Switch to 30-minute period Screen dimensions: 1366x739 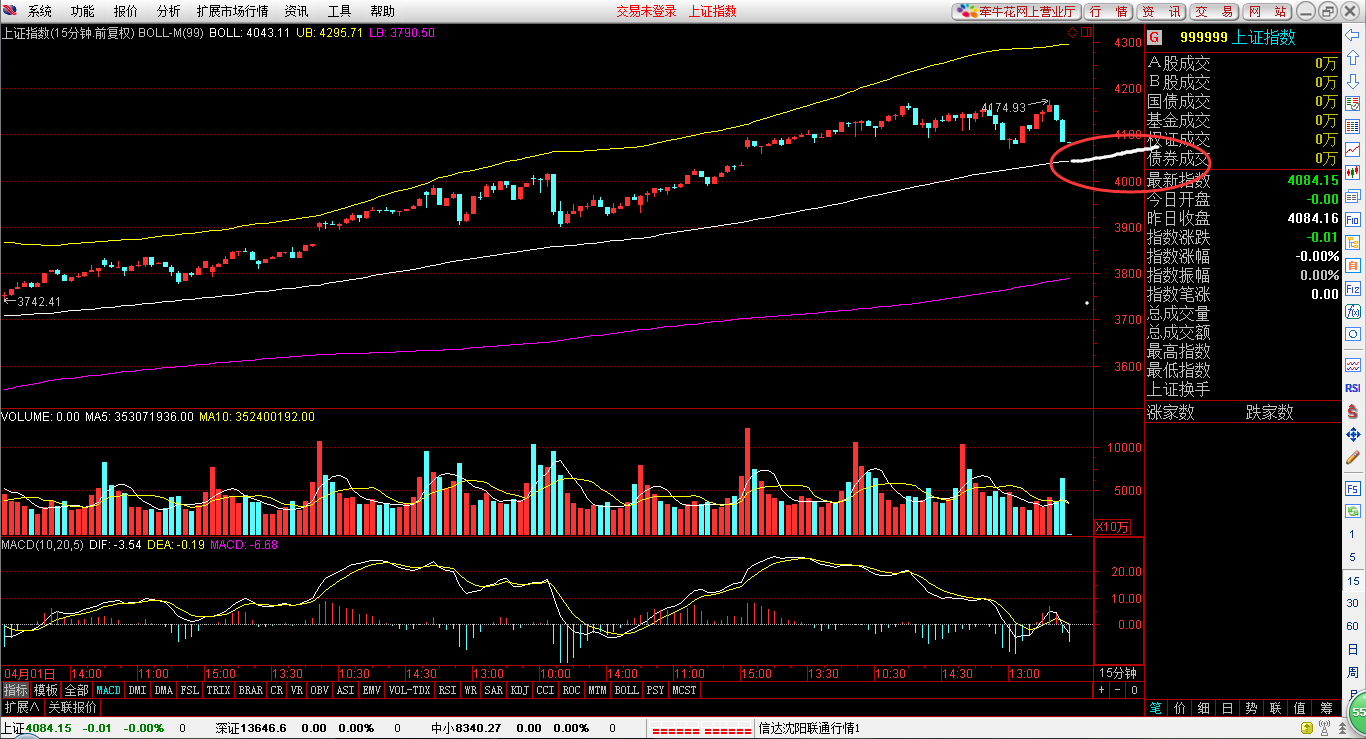click(1353, 604)
